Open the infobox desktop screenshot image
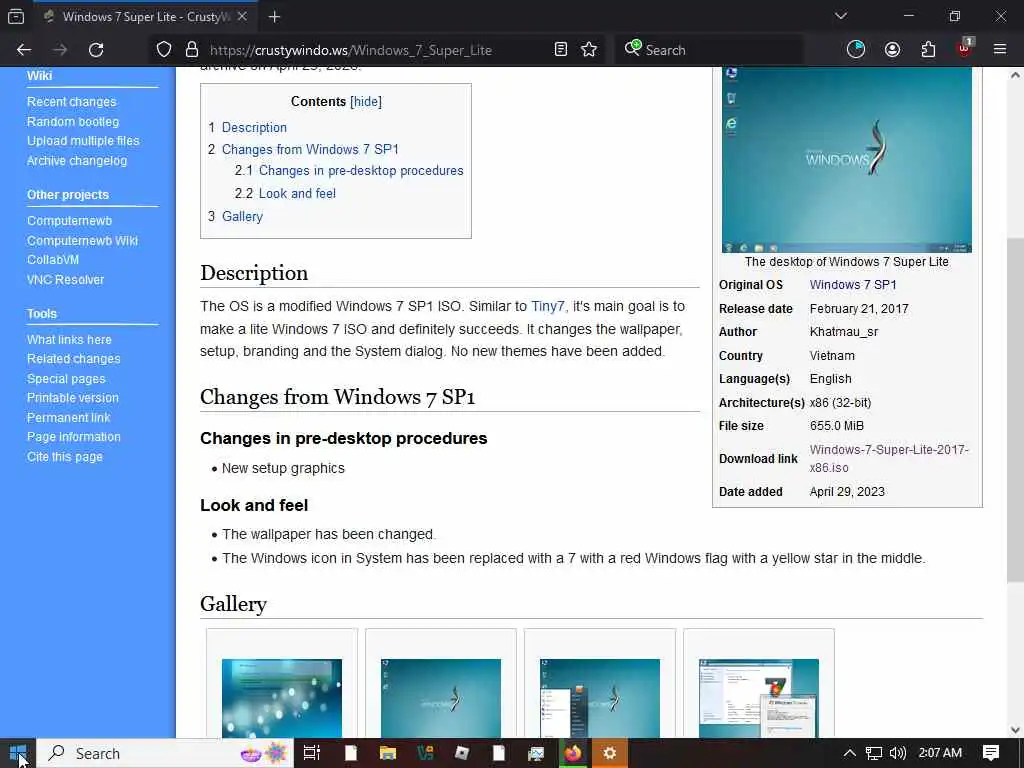The width and height of the screenshot is (1024, 768). click(846, 160)
